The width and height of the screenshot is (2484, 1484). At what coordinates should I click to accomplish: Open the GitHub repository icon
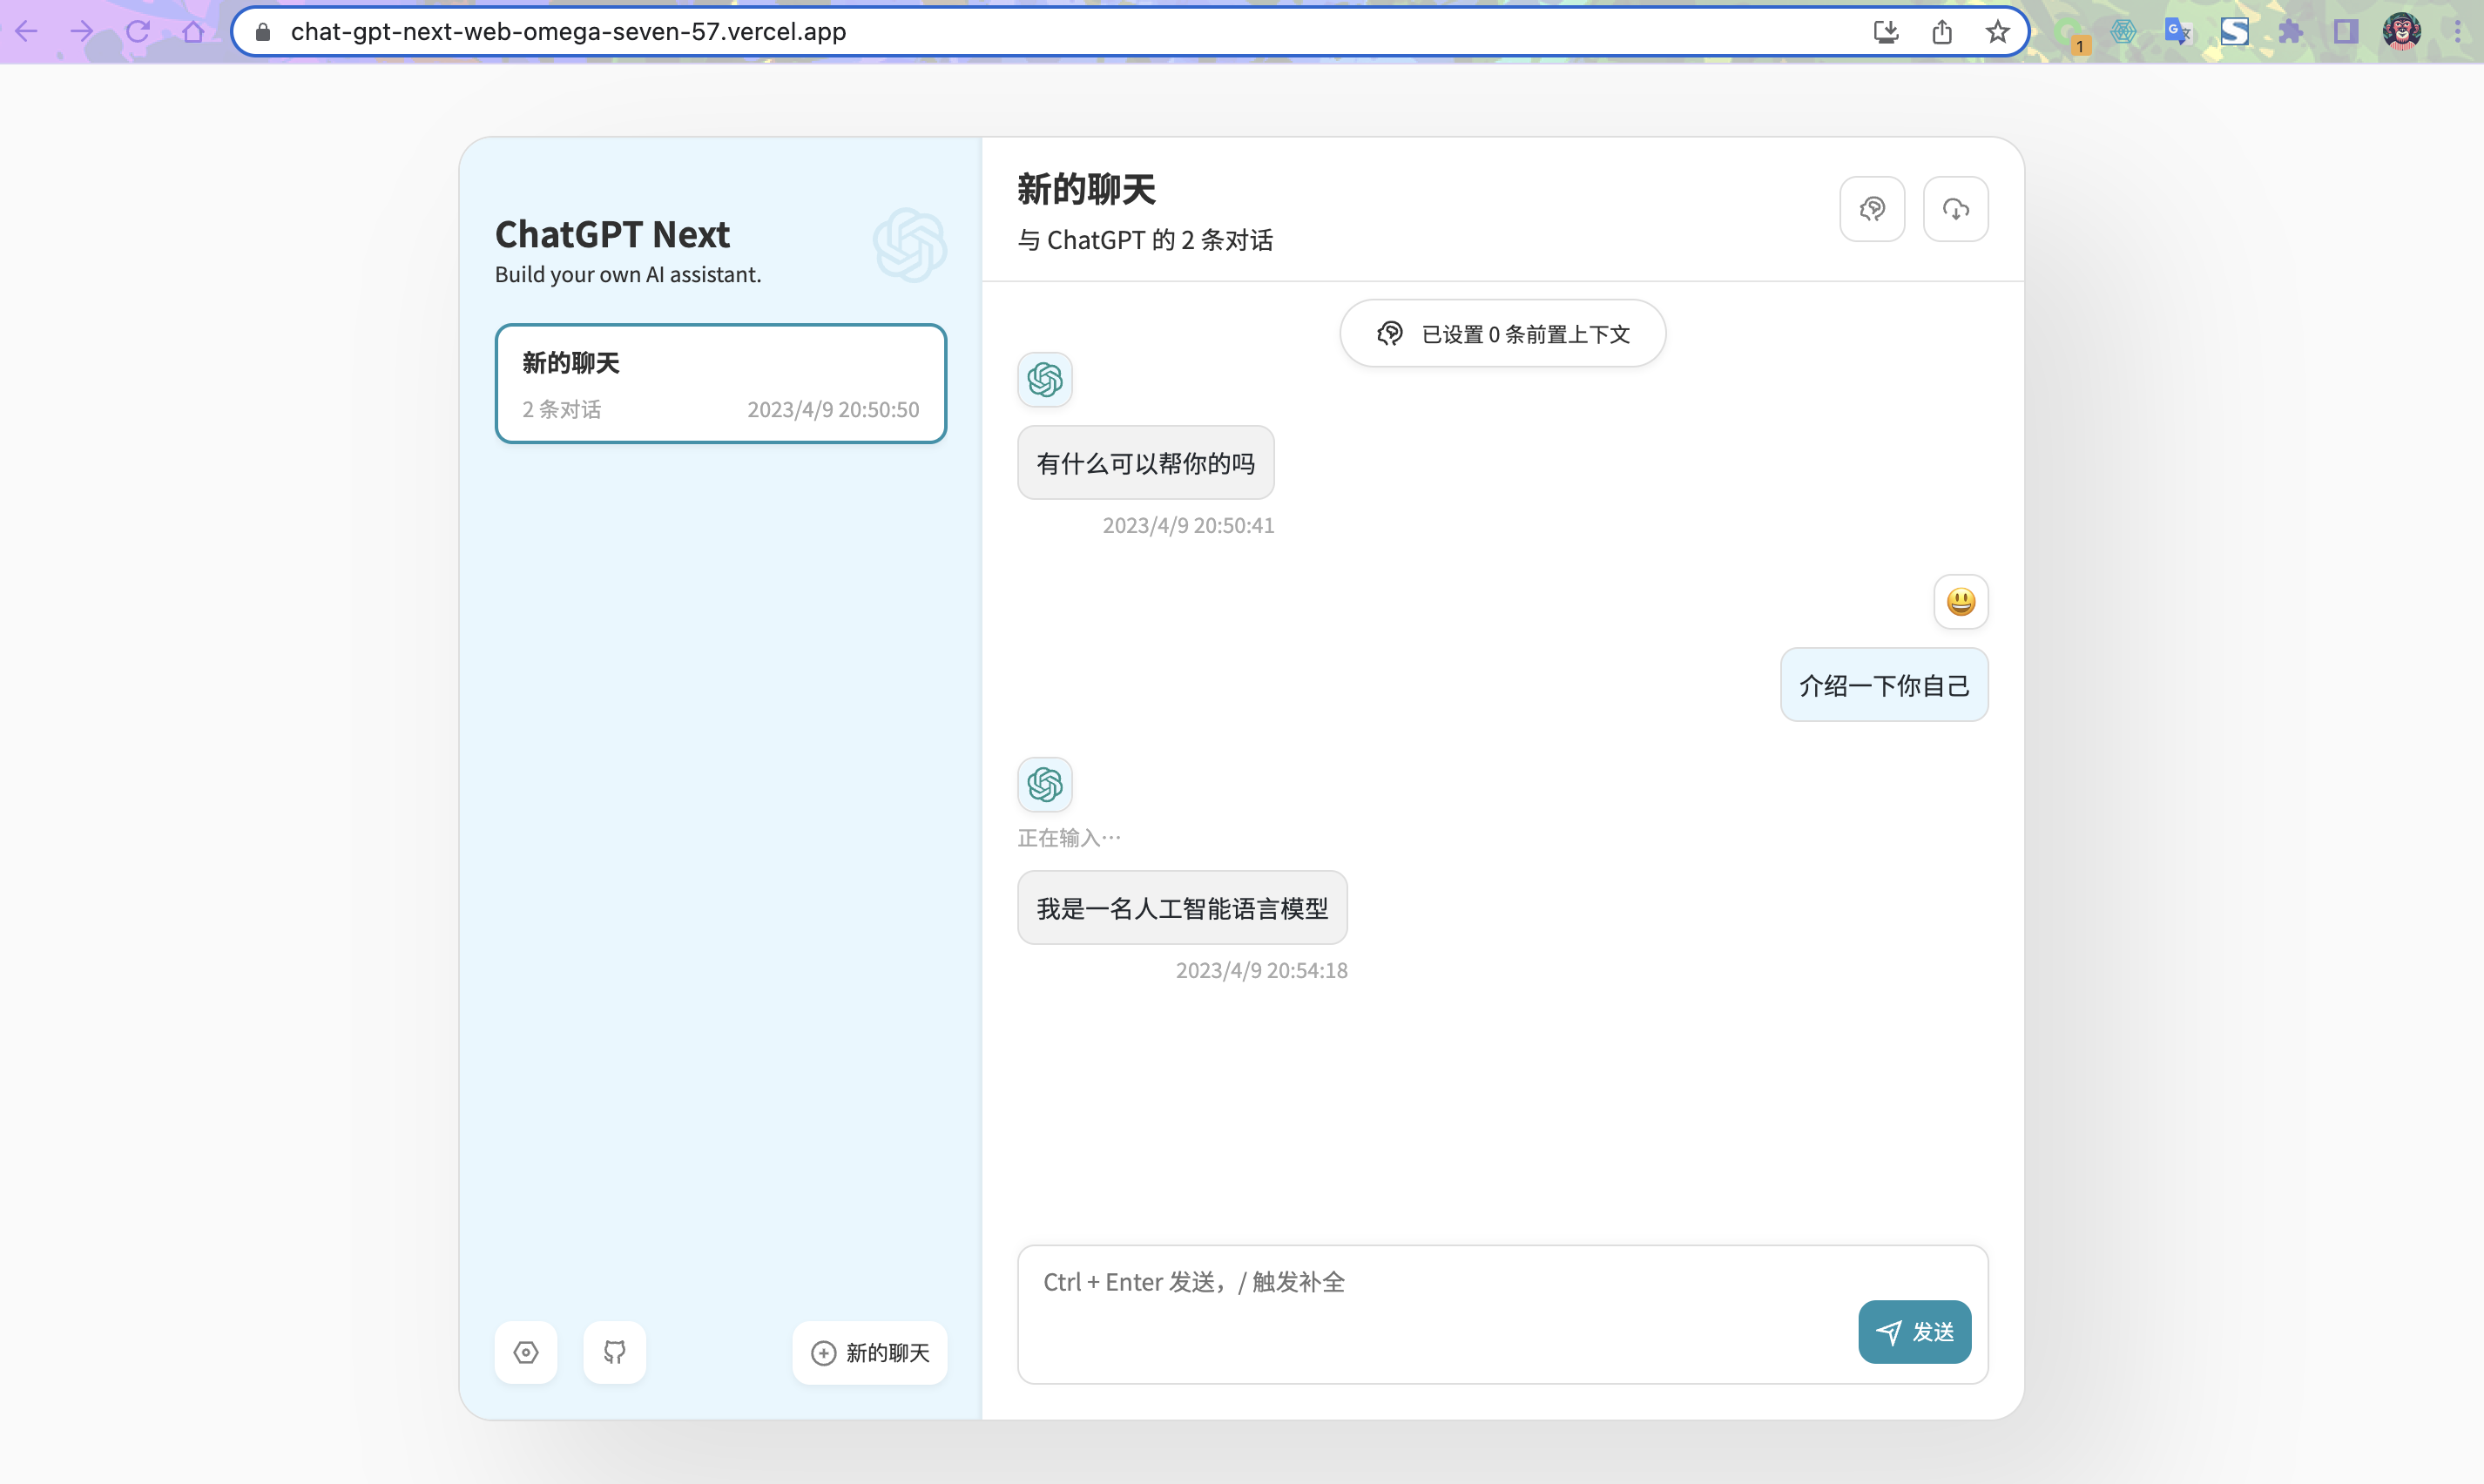click(x=614, y=1352)
